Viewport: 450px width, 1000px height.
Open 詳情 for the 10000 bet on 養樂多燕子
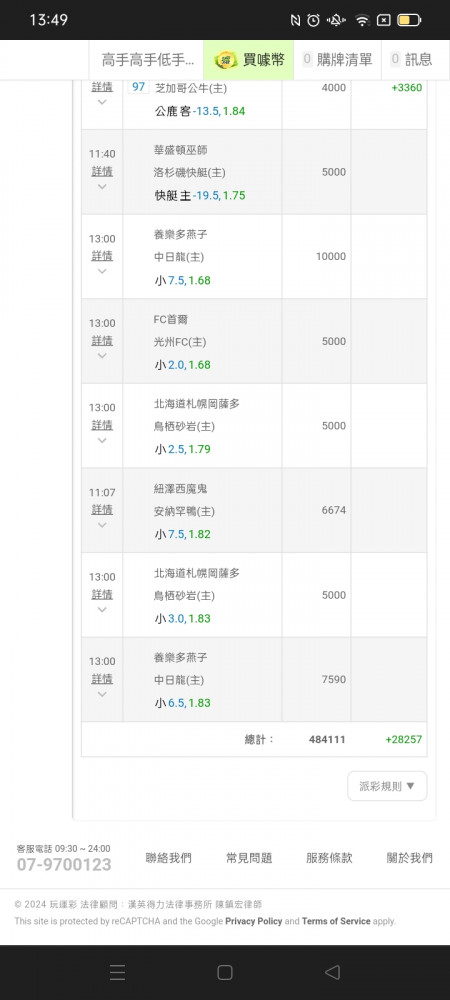tap(102, 256)
